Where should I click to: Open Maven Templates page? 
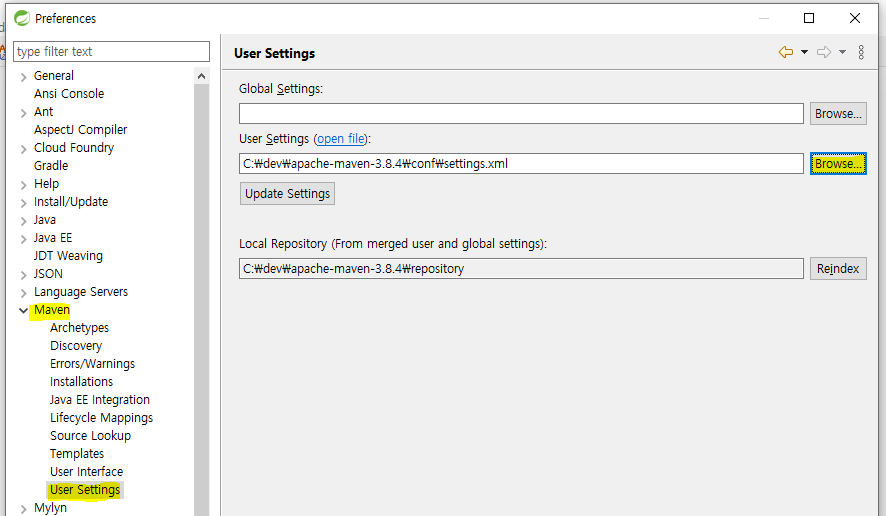(77, 453)
